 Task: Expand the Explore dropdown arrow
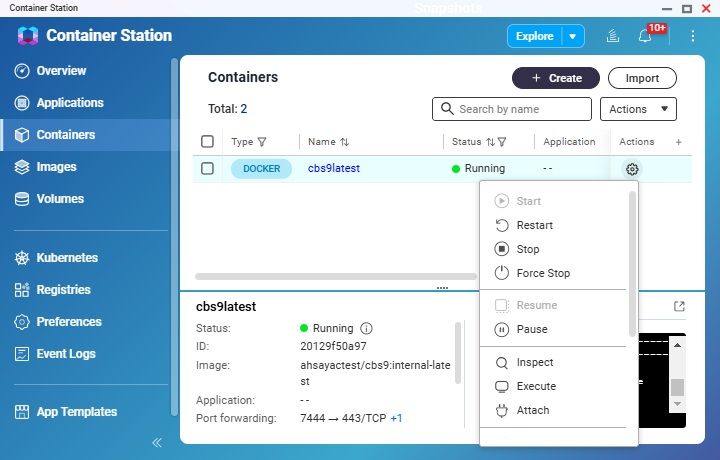pos(573,36)
